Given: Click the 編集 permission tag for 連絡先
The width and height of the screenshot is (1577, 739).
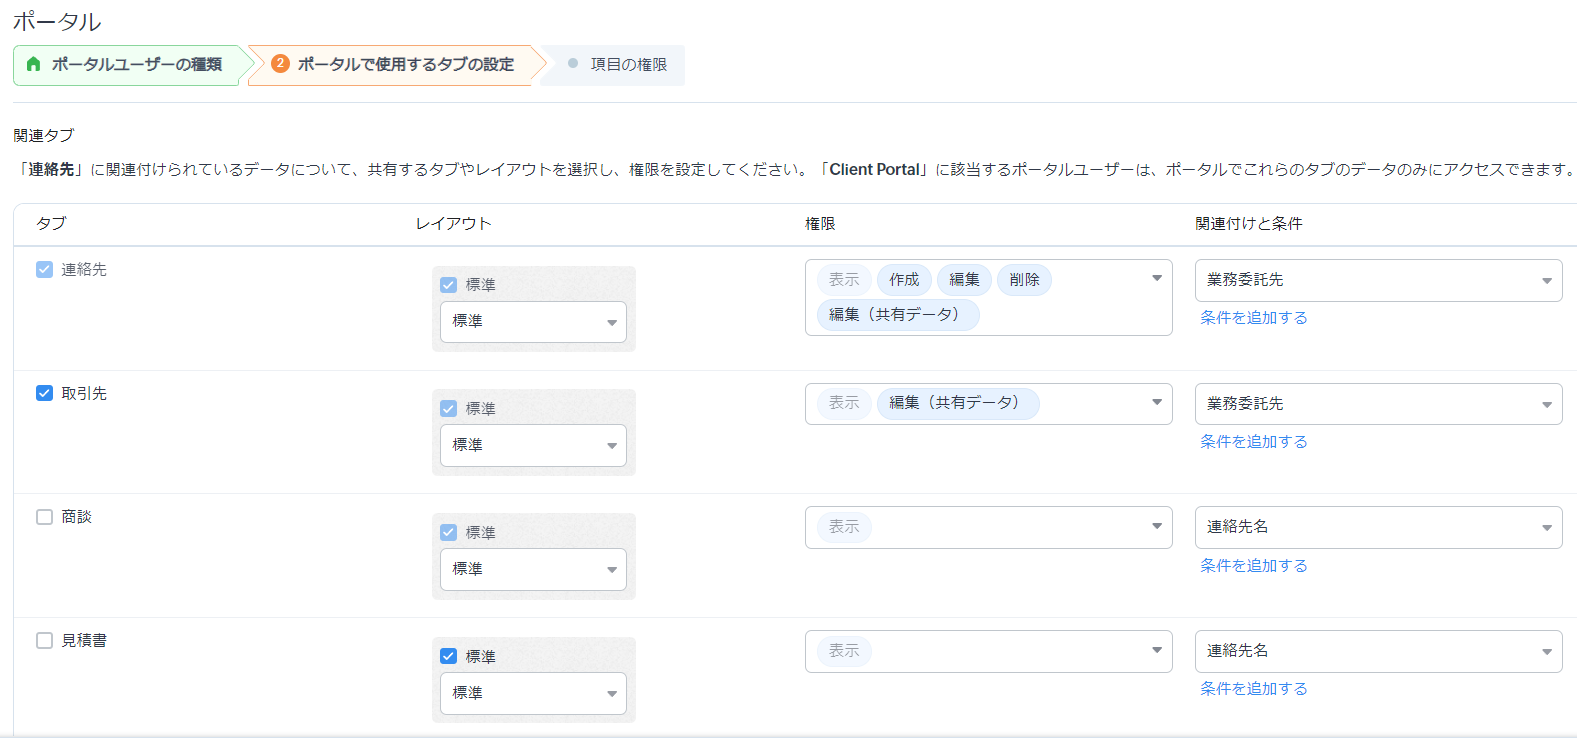Looking at the screenshot, I should [964, 280].
